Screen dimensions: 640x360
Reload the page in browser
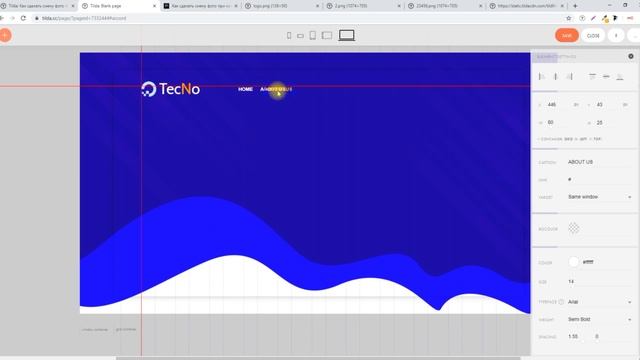click(23, 18)
